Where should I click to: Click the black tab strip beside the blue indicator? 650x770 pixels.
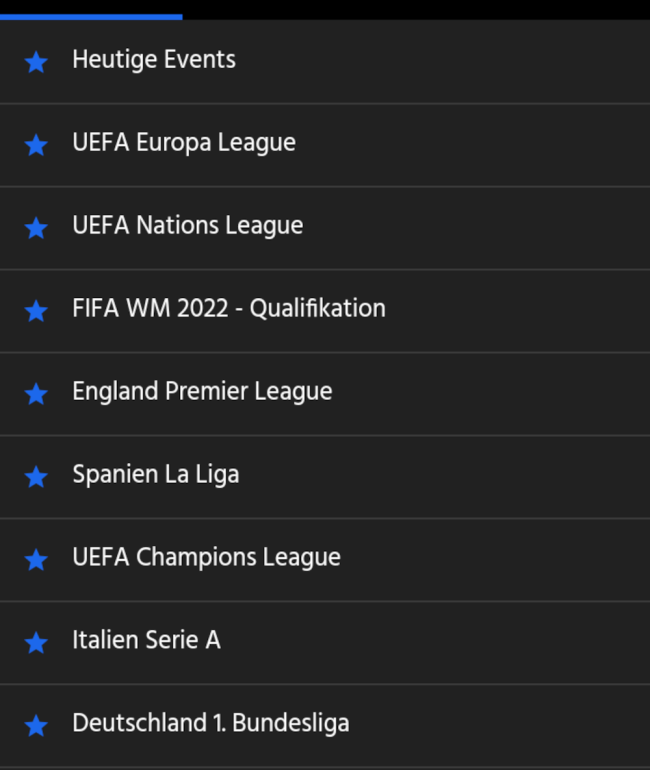click(x=415, y=9)
